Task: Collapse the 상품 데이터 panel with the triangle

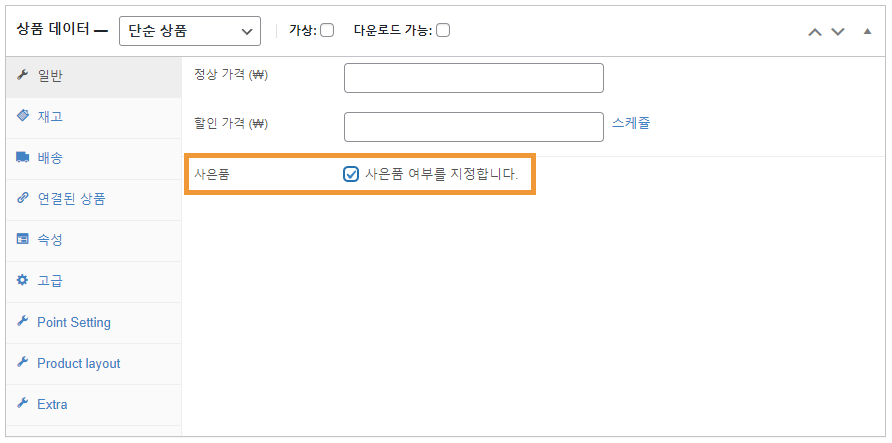Action: coord(868,31)
